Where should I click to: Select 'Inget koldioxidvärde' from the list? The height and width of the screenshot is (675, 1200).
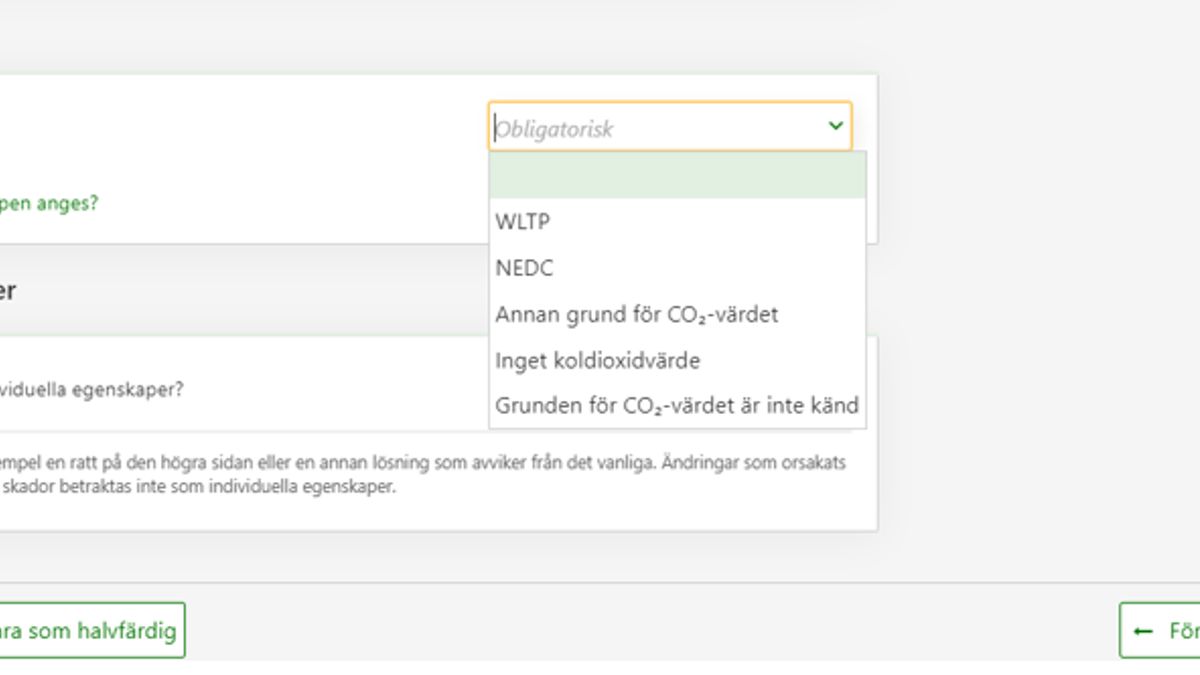tap(597, 360)
